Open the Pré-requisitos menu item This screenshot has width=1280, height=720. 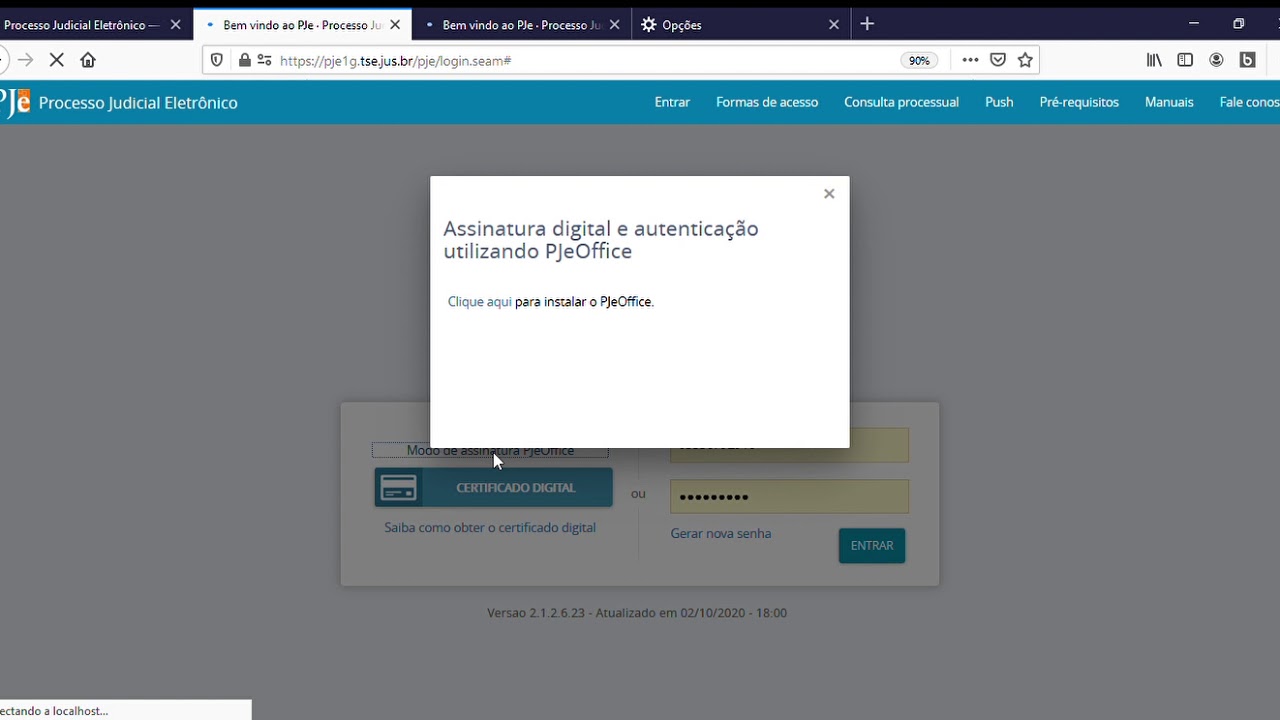tap(1079, 102)
